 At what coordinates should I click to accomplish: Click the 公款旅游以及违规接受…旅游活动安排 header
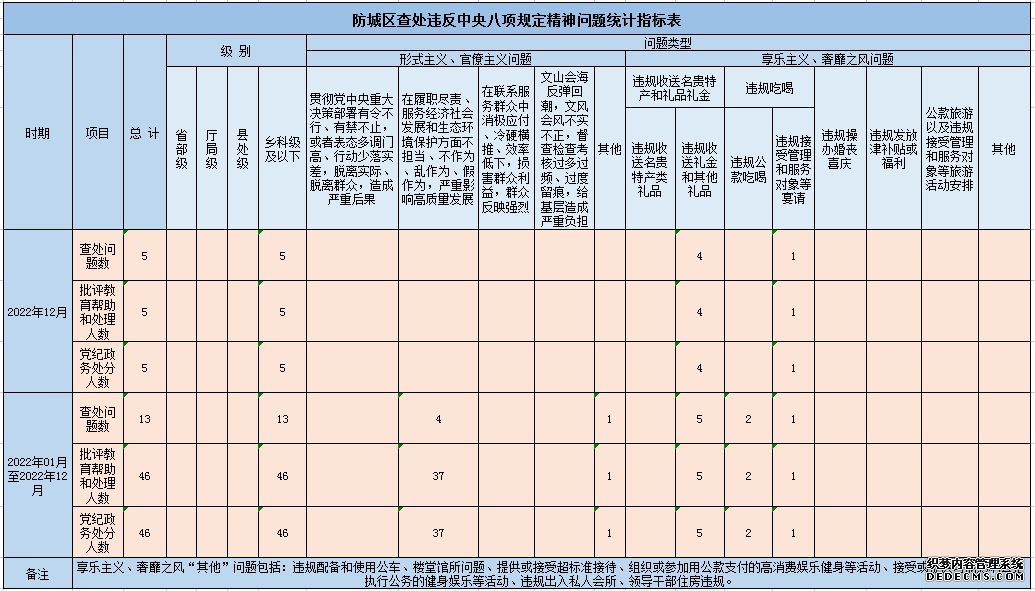coord(950,149)
